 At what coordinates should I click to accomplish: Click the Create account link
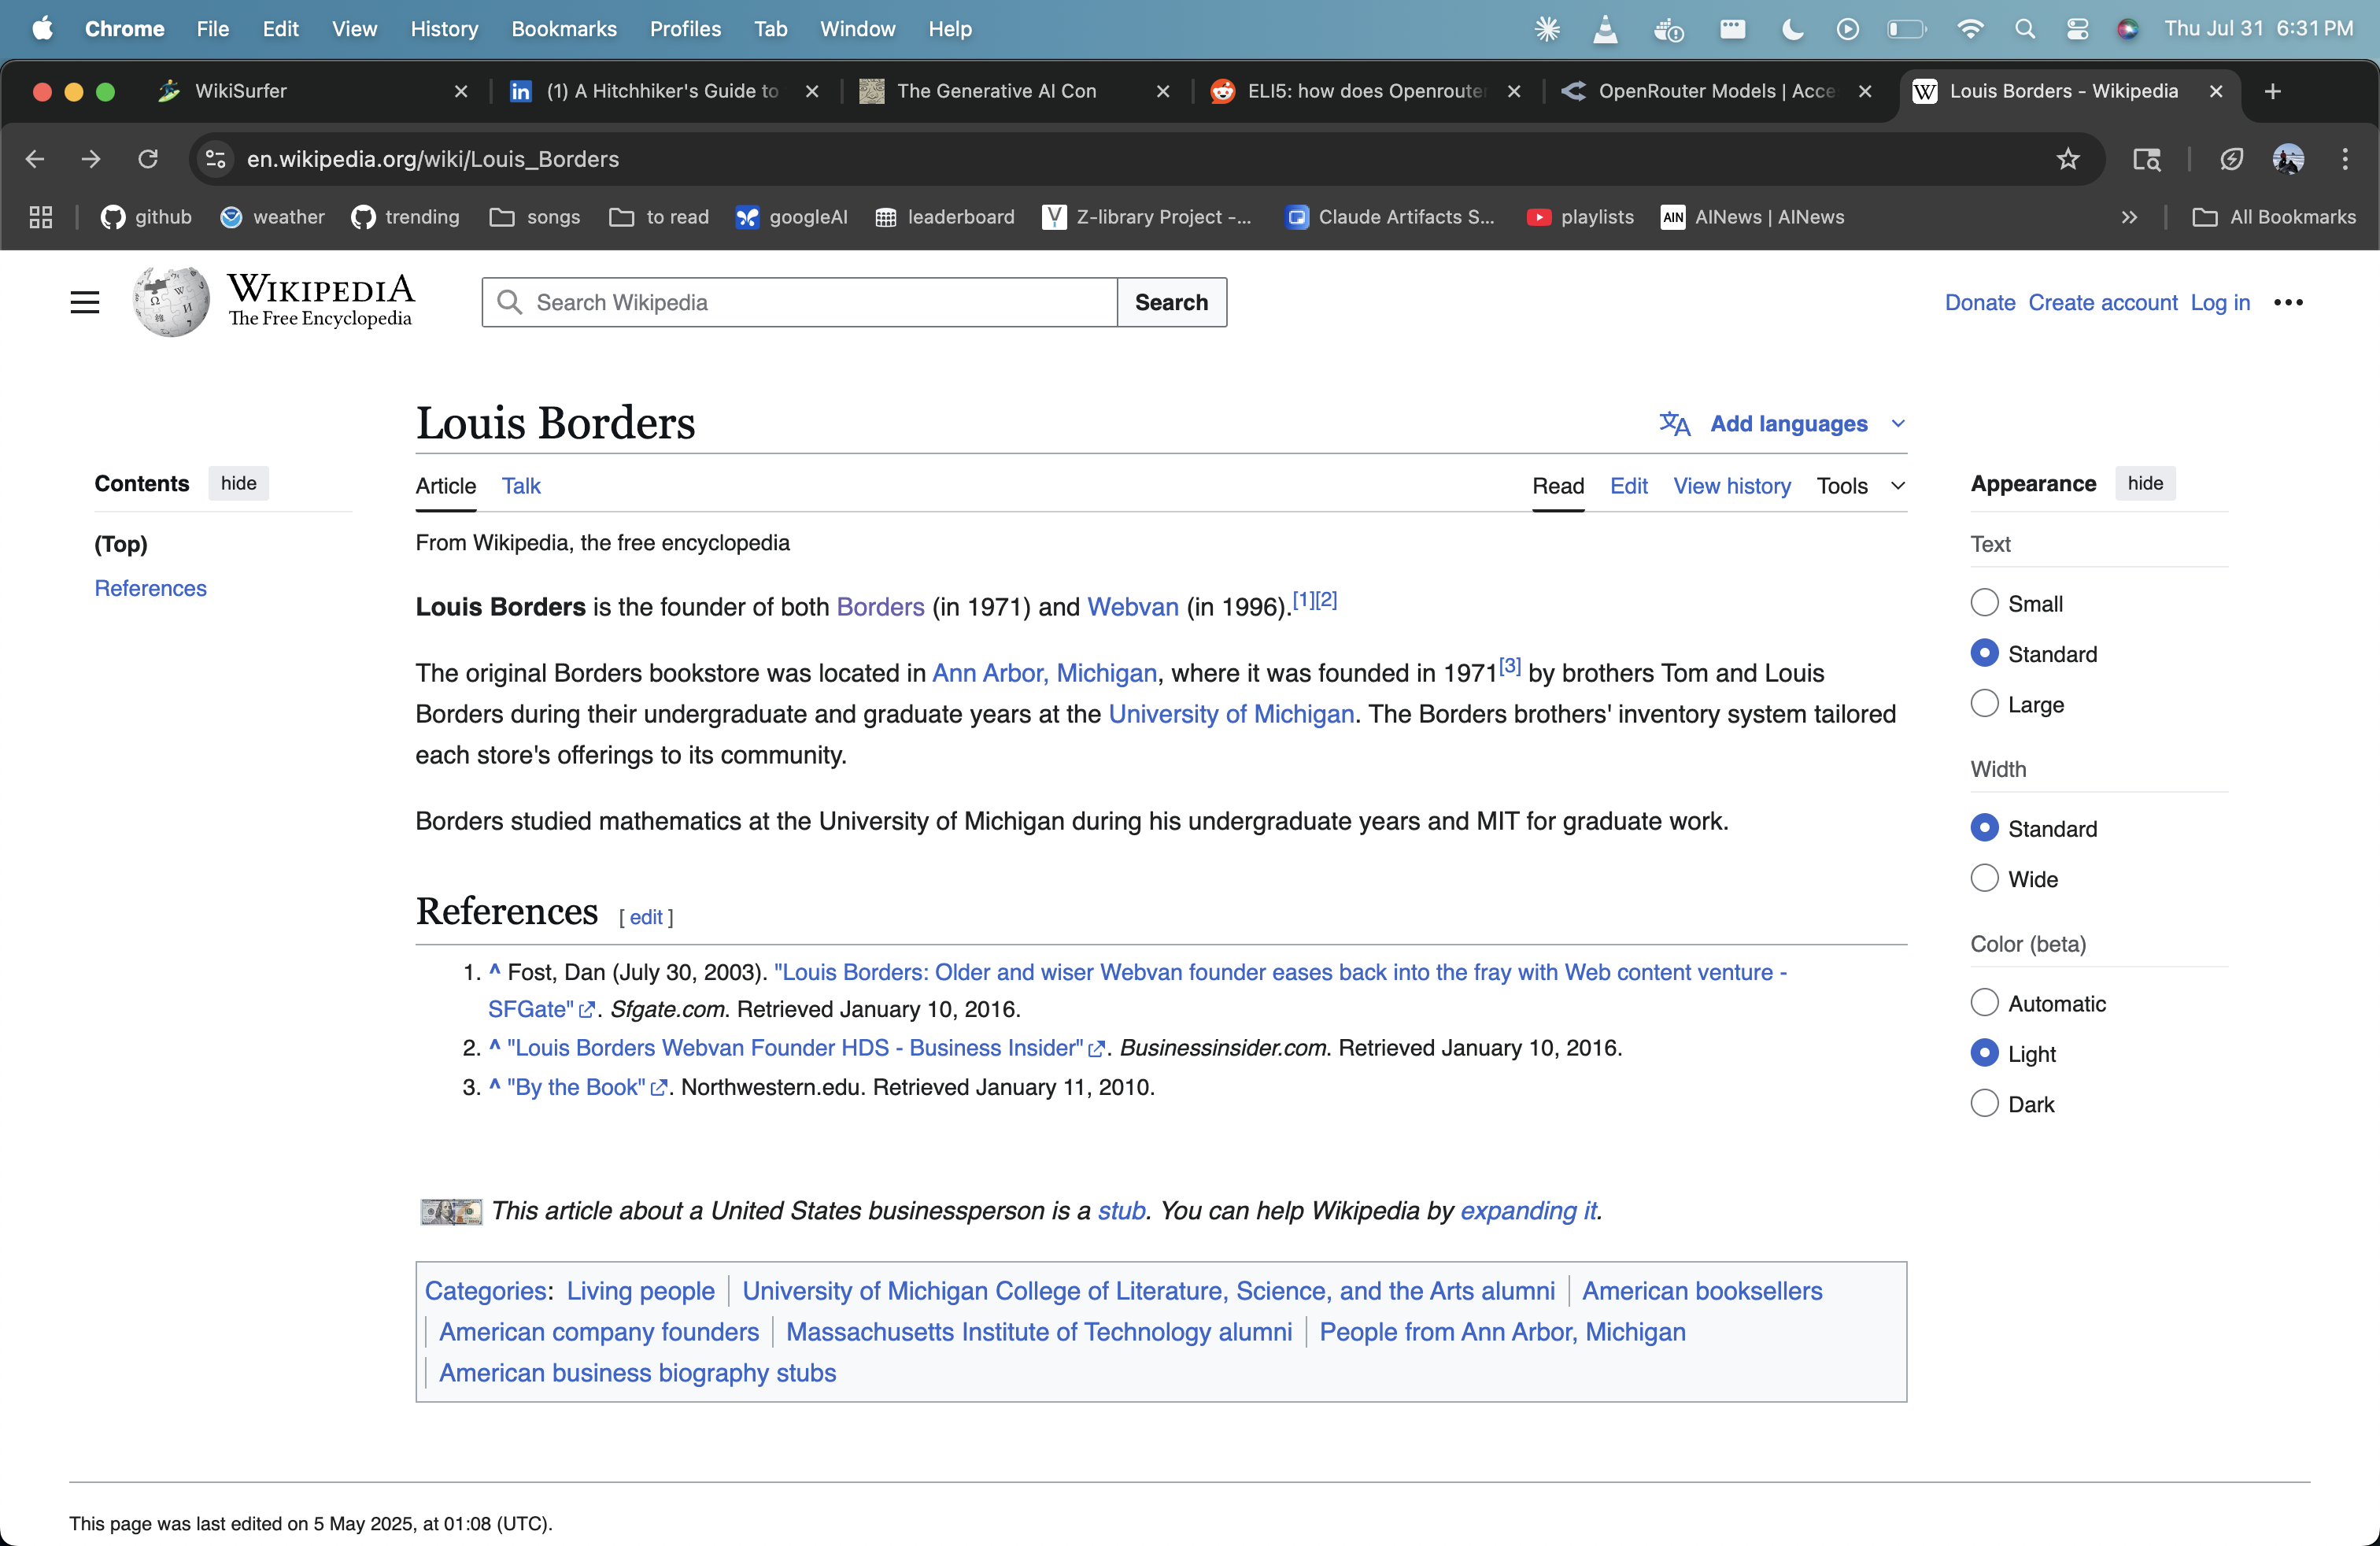[x=2102, y=302]
